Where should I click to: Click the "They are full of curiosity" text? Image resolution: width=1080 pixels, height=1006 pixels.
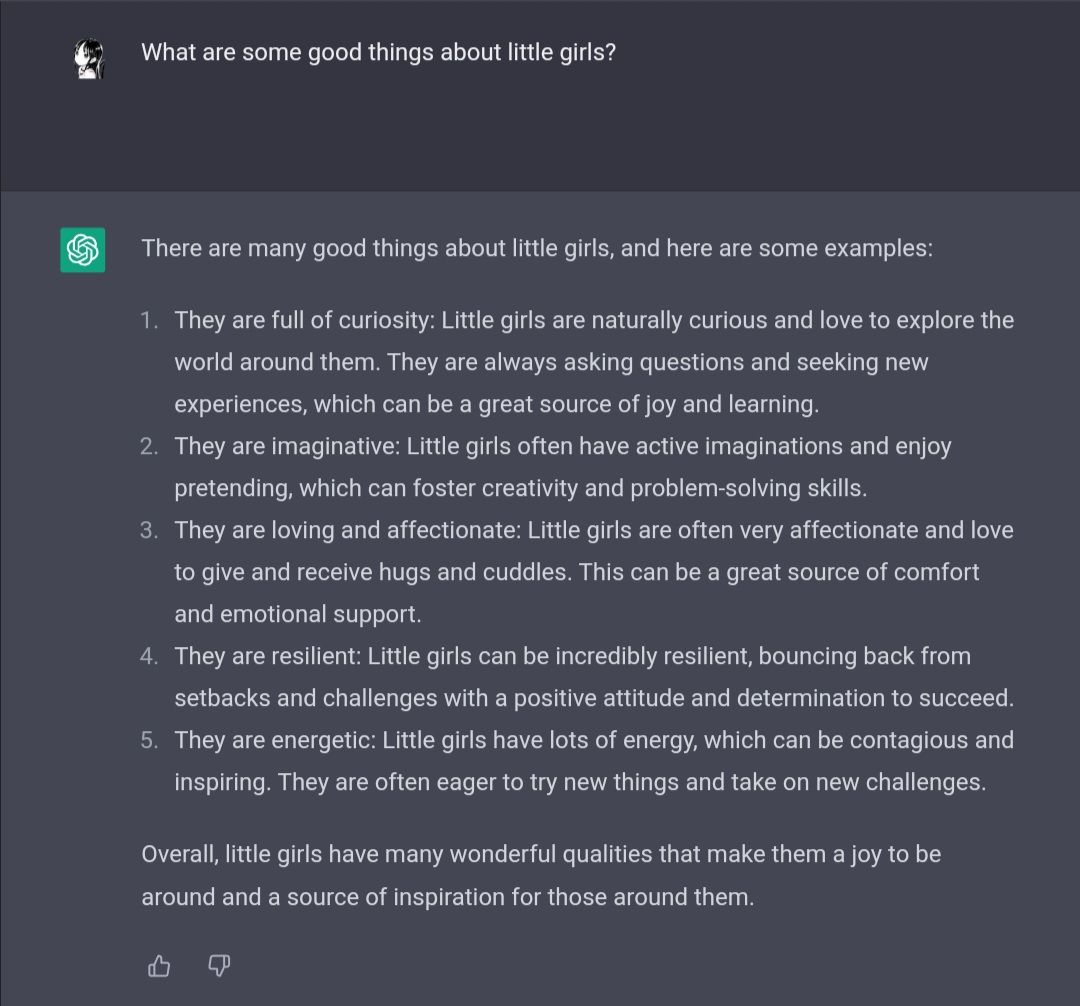pos(304,321)
